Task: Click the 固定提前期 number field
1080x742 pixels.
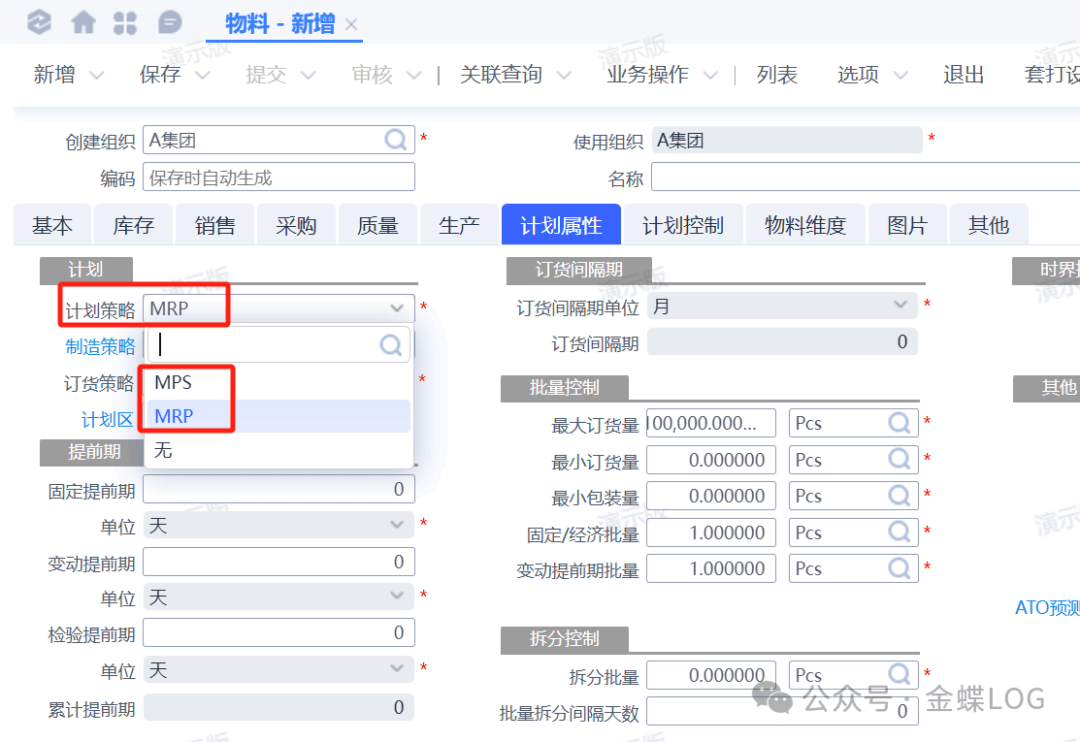Action: click(278, 489)
